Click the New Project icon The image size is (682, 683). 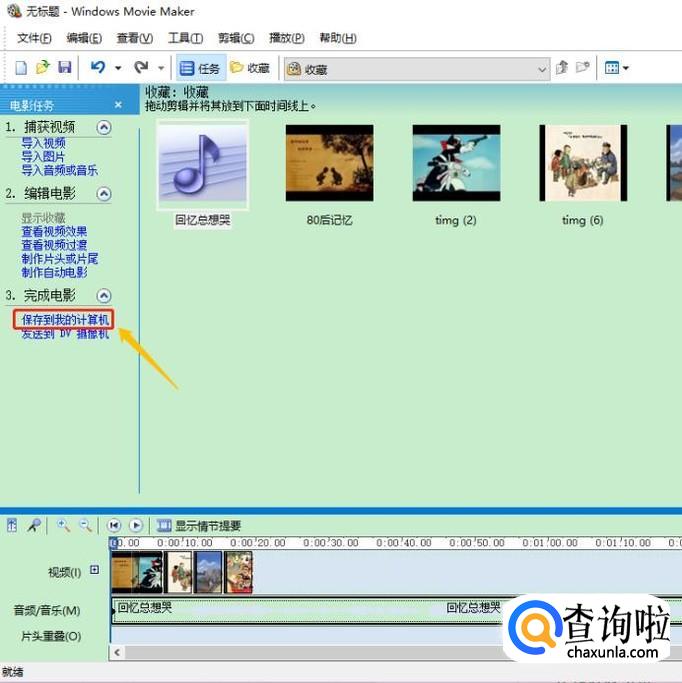[x=21, y=68]
